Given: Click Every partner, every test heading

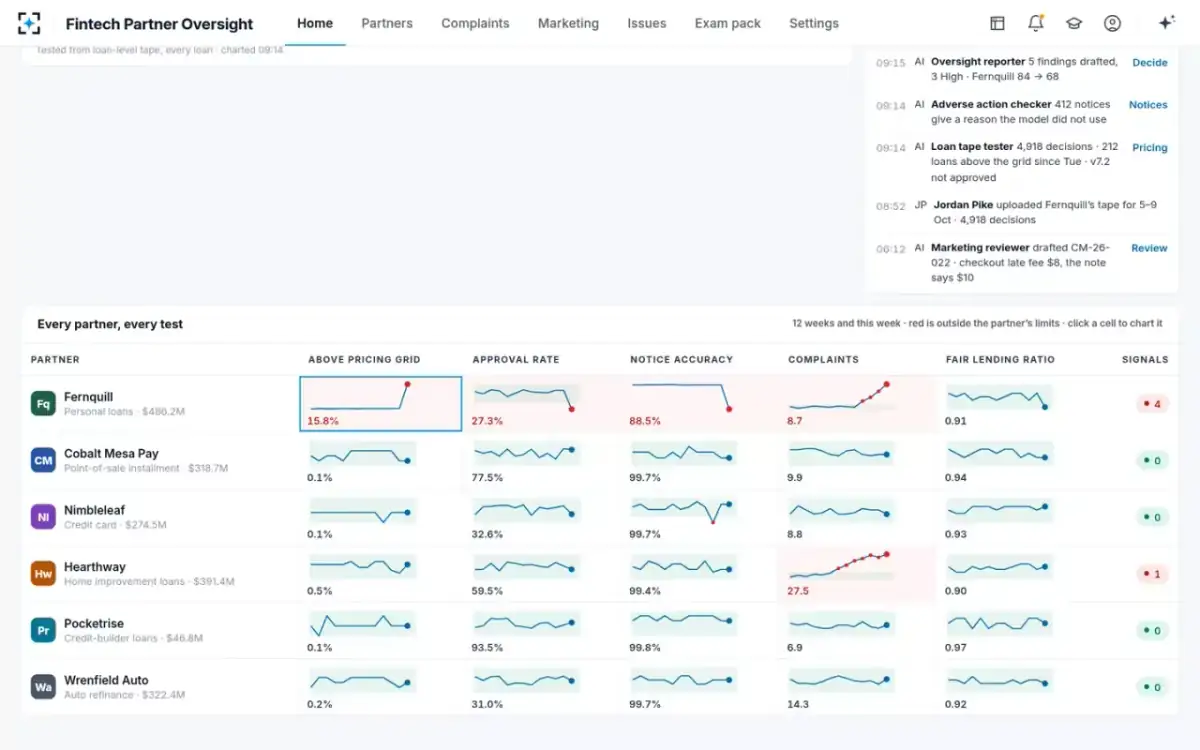Looking at the screenshot, I should (x=110, y=324).
